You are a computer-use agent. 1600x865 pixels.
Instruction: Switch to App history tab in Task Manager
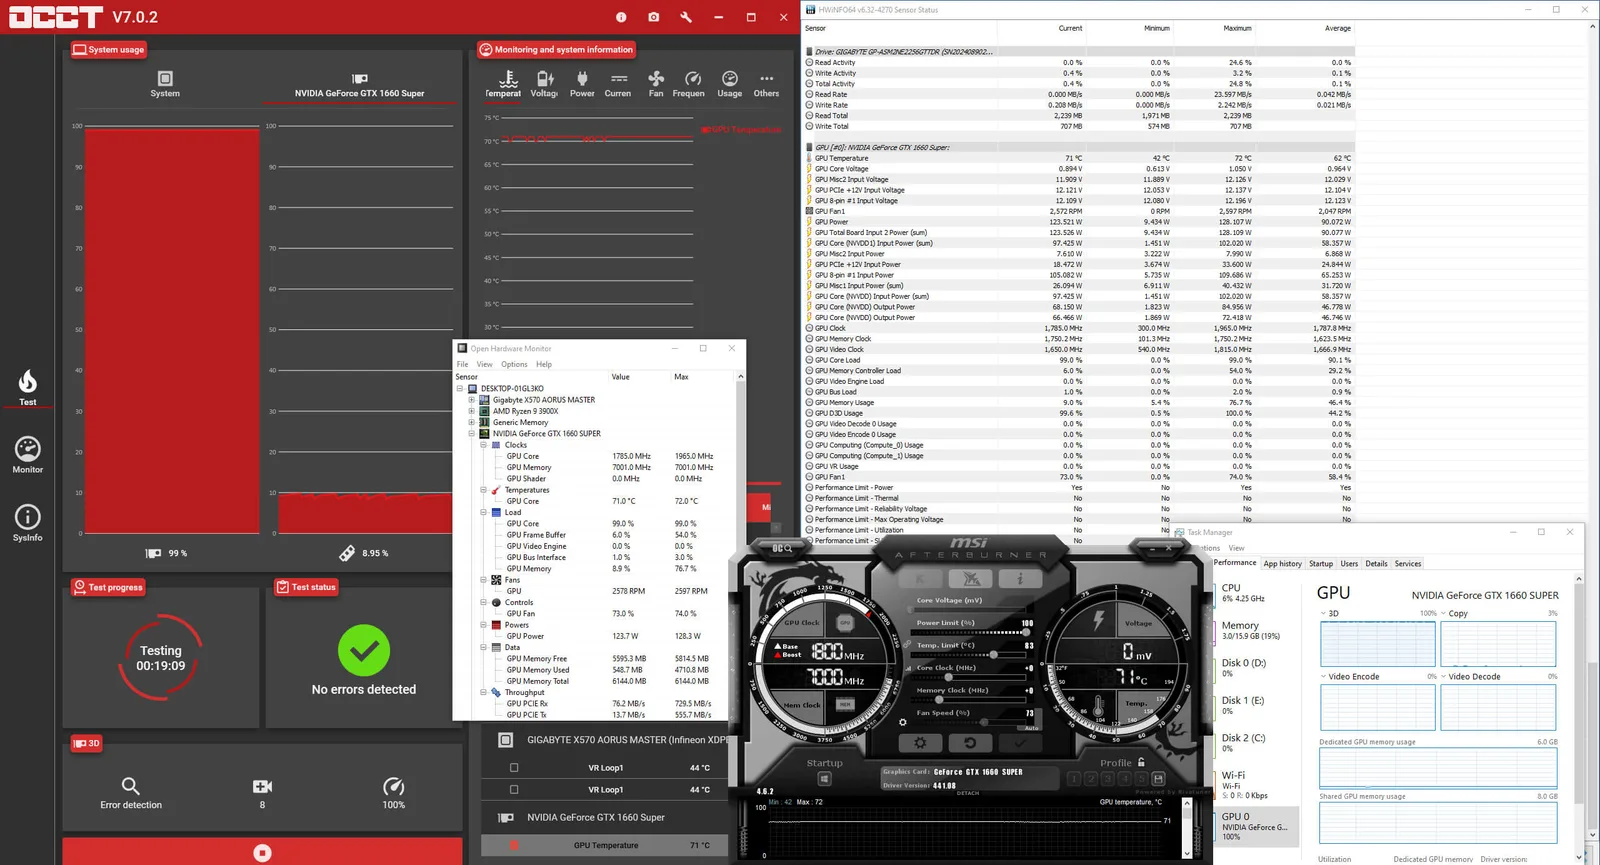tap(1282, 564)
